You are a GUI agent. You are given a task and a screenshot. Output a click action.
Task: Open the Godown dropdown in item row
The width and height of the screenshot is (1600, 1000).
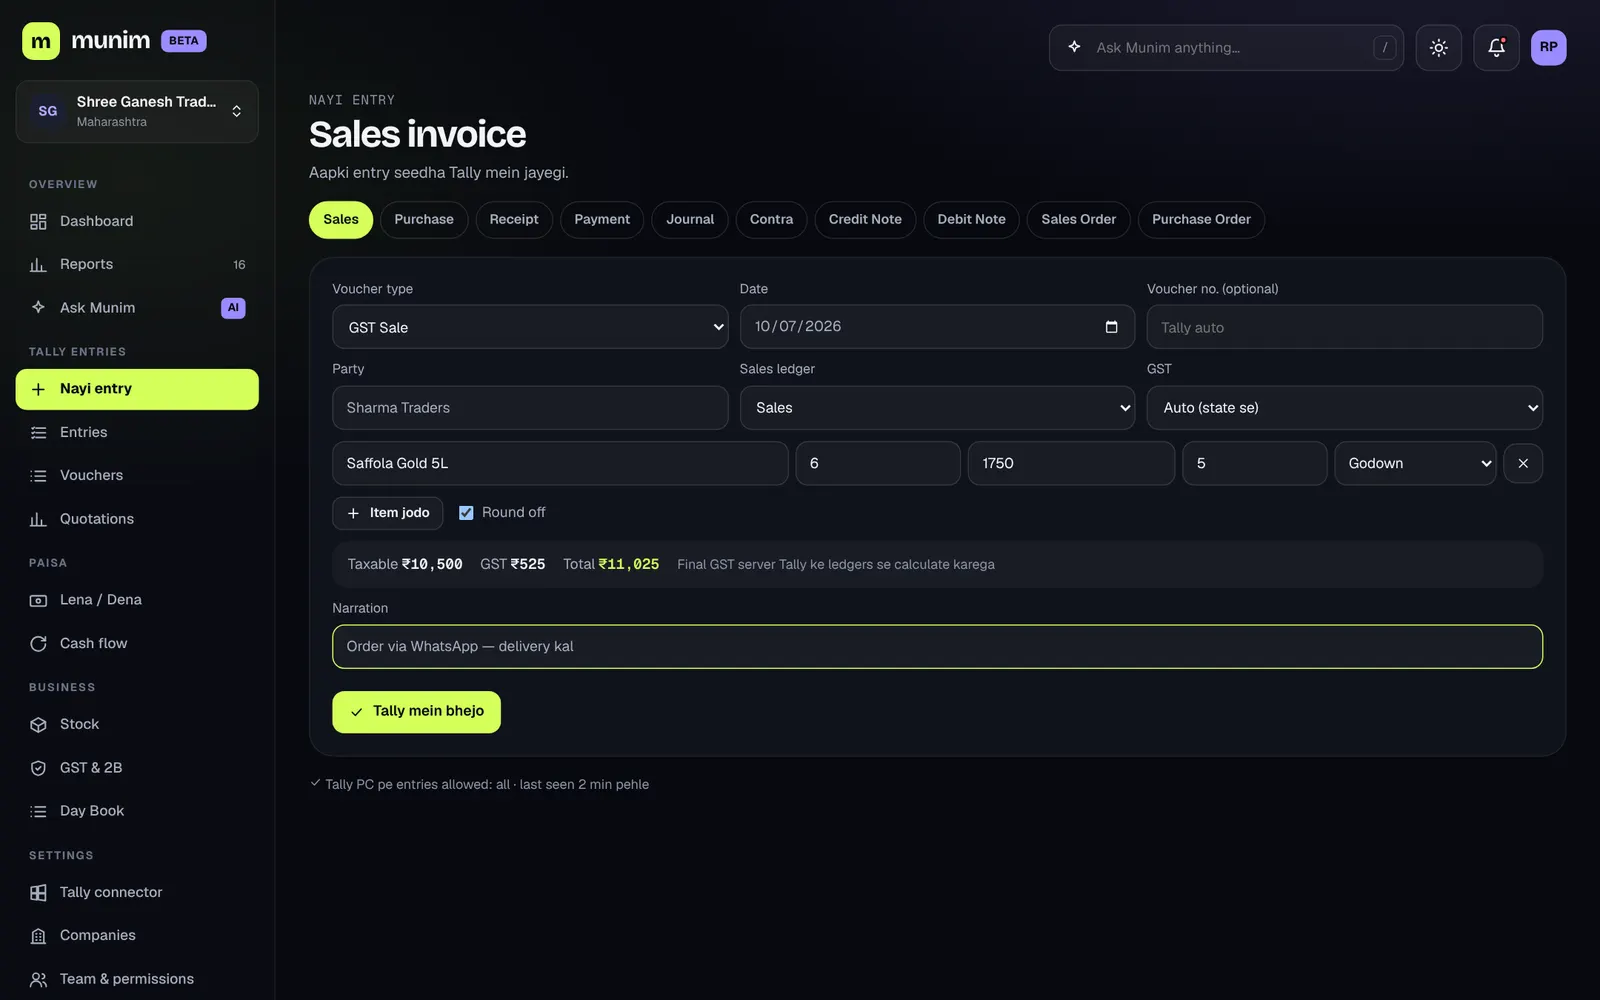pos(1415,463)
